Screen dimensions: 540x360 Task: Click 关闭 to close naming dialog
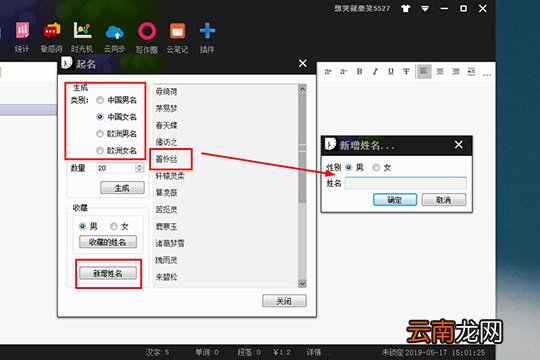click(284, 301)
